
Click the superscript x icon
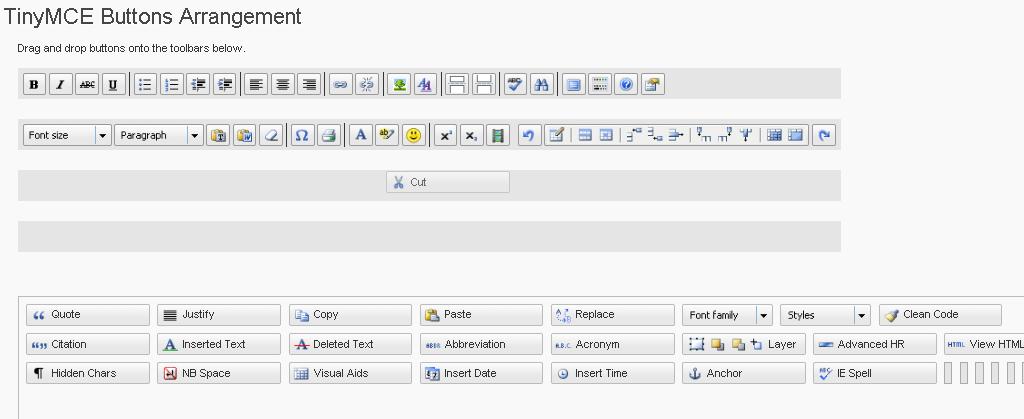[x=445, y=135]
